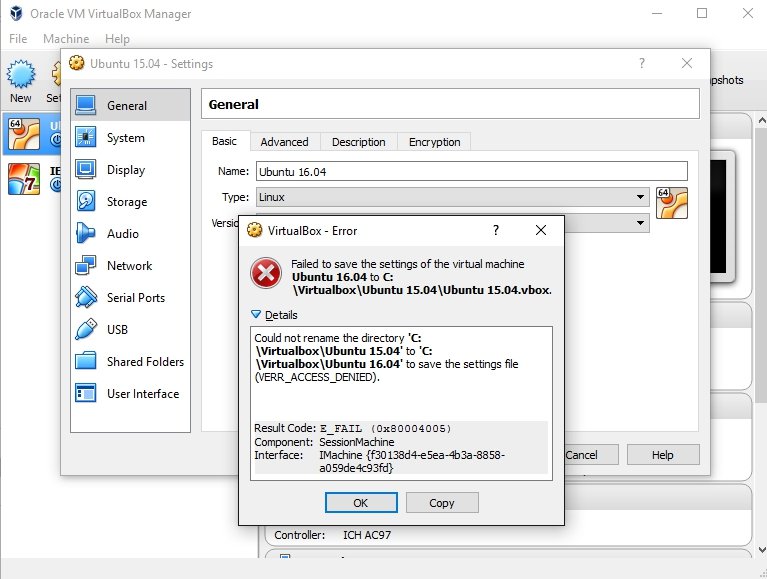Viewport: 767px width, 579px height.
Task: Select the Audio speaker icon
Action: click(86, 234)
